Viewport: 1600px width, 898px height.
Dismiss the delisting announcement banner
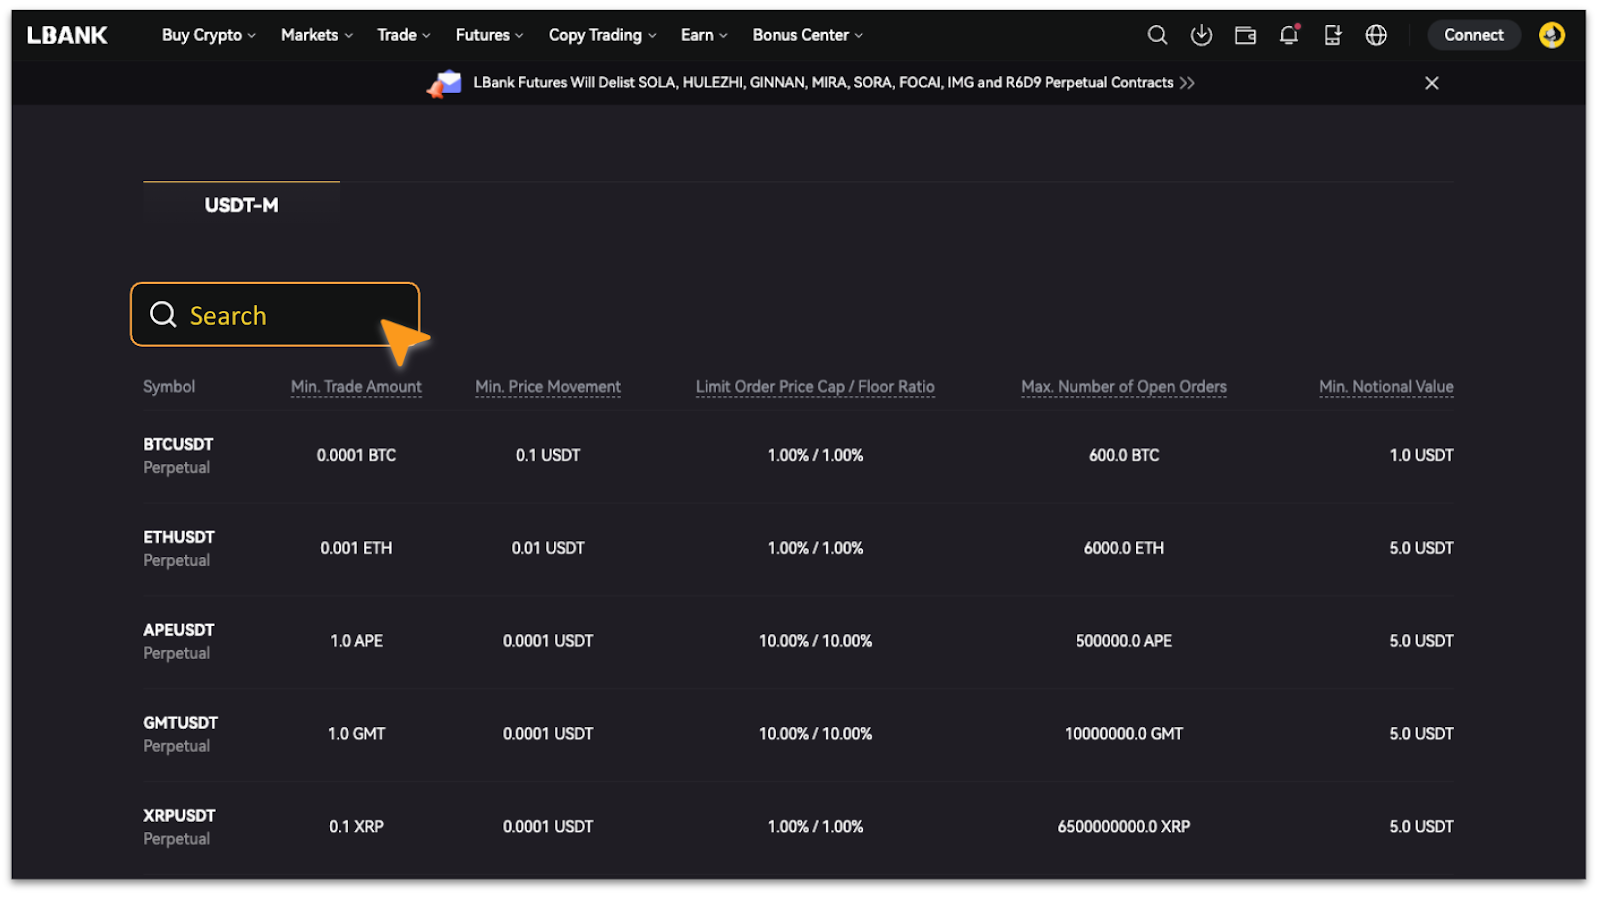(x=1431, y=83)
